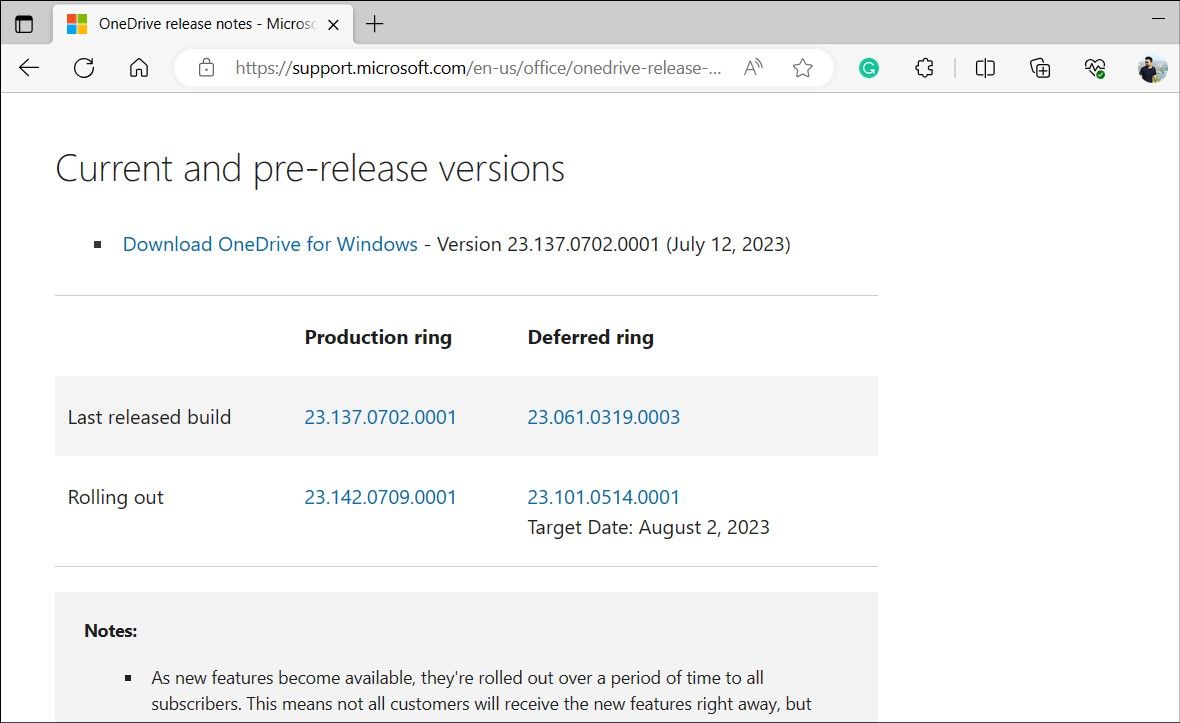Open Download OneDrive for Windows link

point(269,244)
